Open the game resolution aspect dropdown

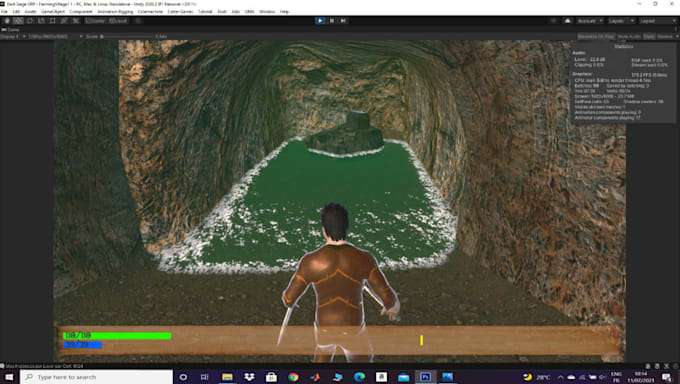pos(55,36)
